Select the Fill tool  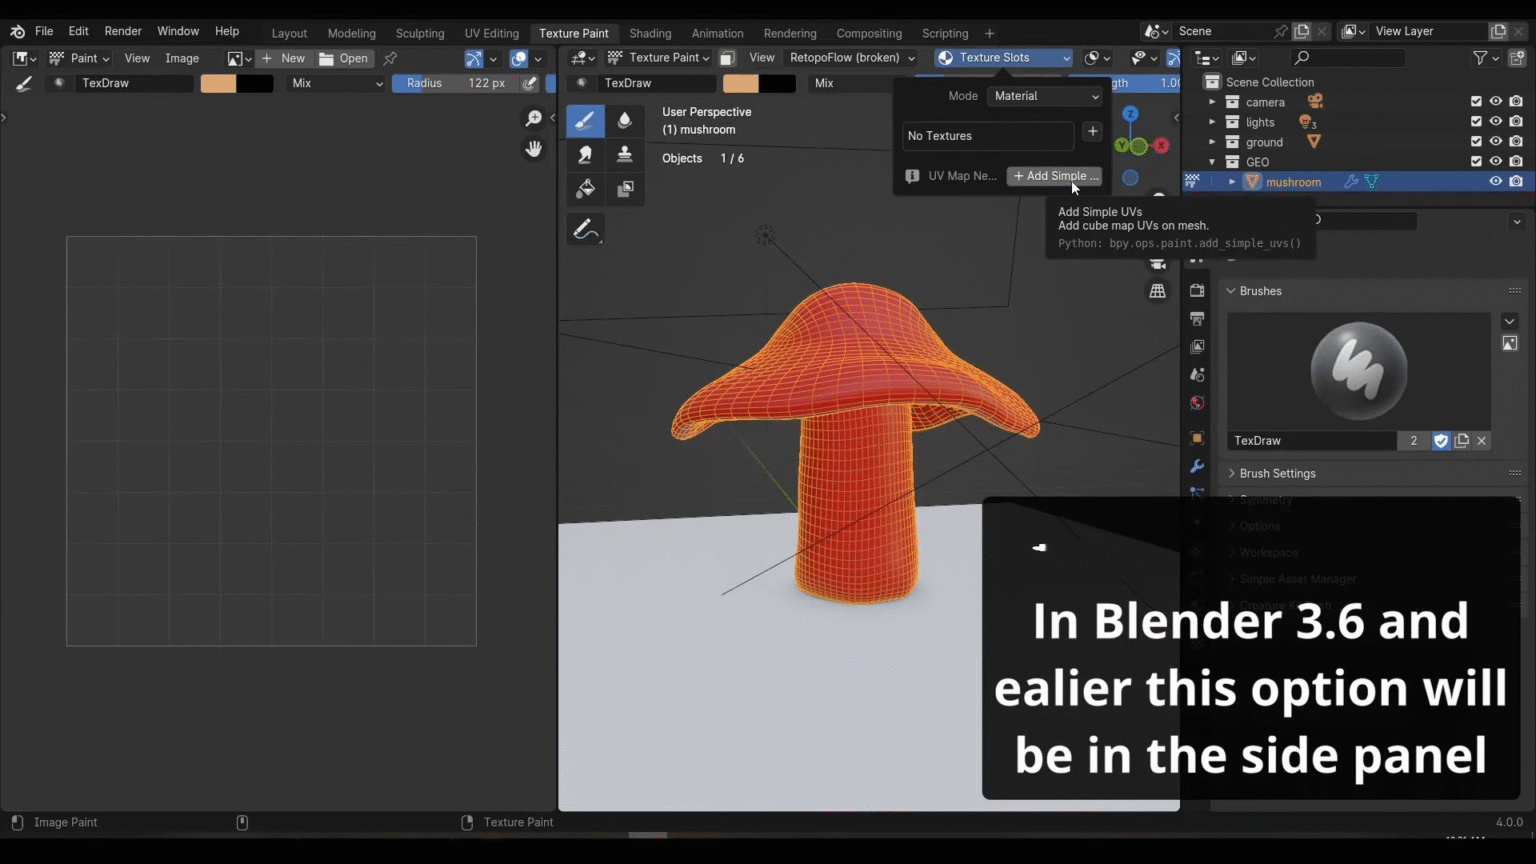coord(585,188)
